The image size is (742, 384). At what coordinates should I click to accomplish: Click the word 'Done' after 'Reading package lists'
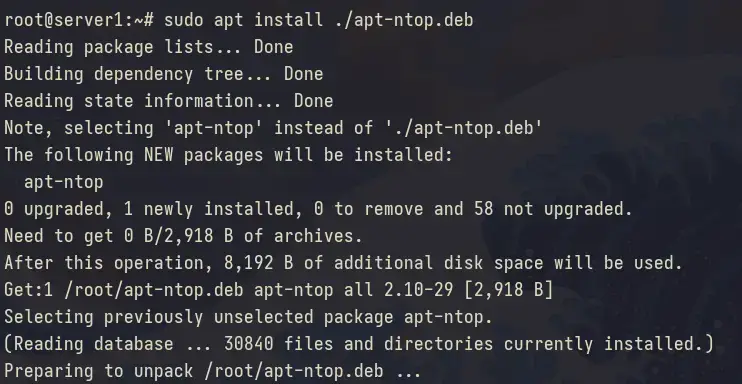tap(274, 47)
